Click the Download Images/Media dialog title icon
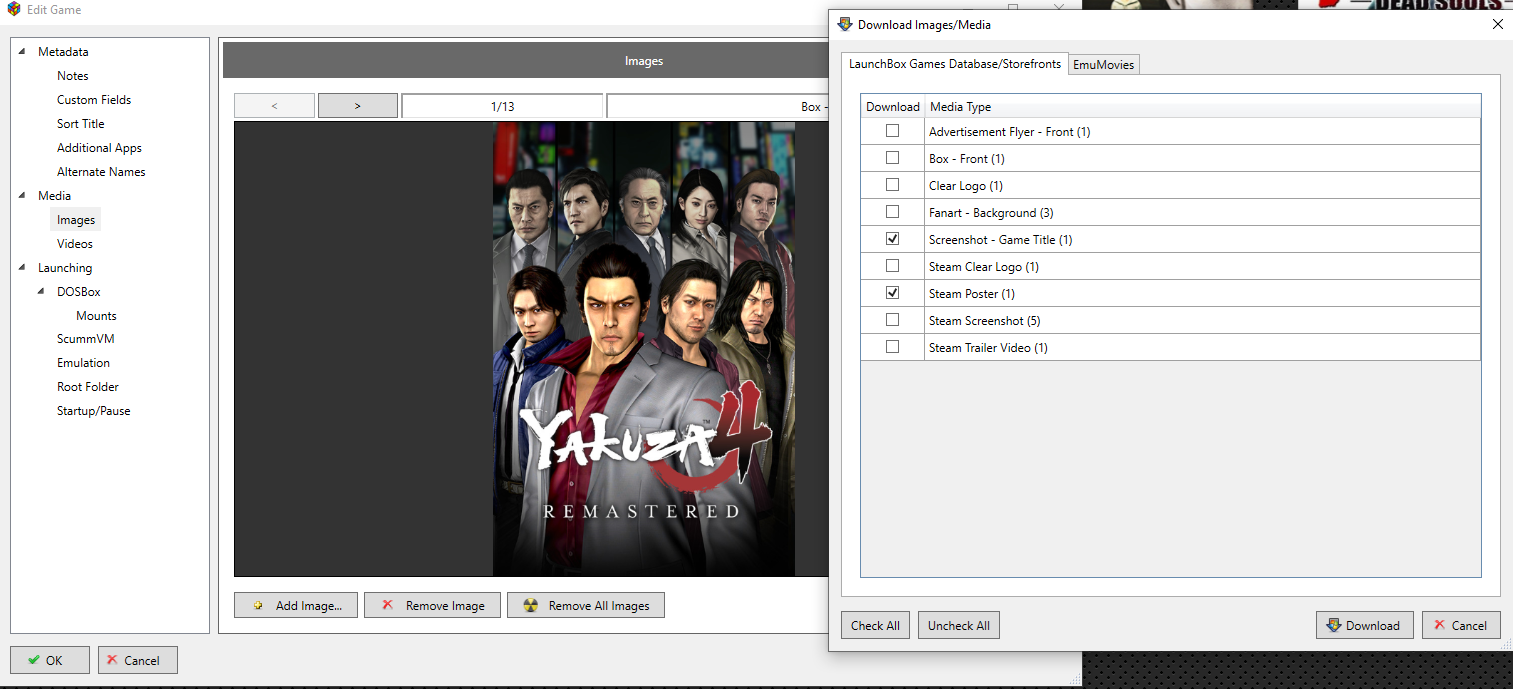 pyautogui.click(x=845, y=24)
